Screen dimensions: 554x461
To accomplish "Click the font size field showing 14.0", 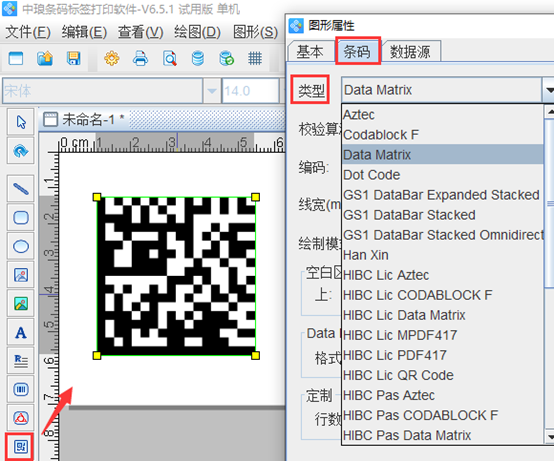I will (x=249, y=91).
